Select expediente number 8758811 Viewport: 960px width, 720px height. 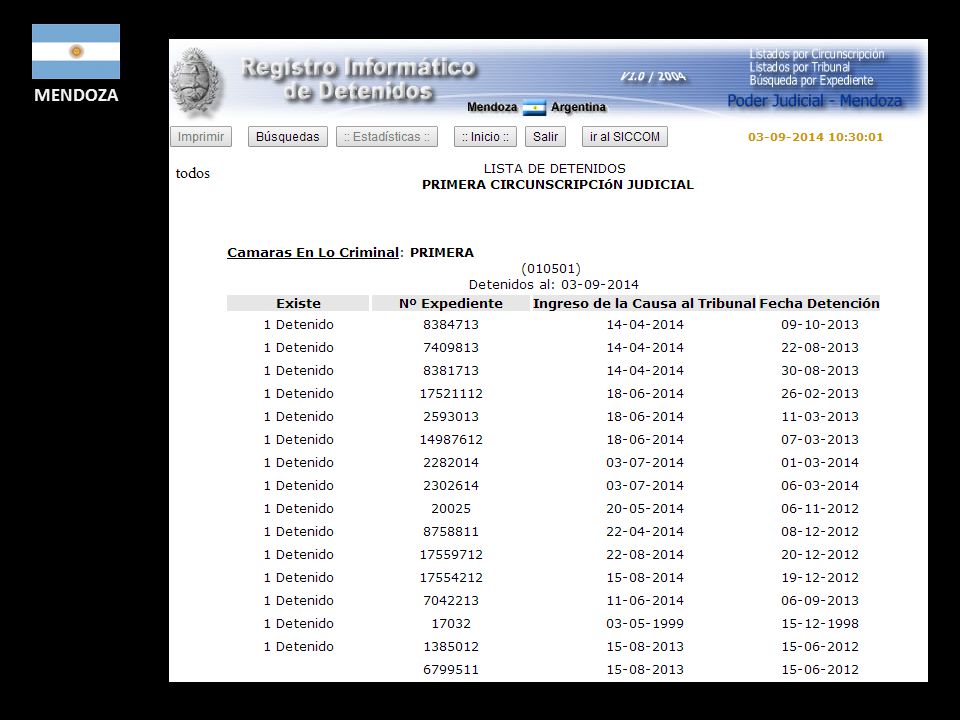click(451, 531)
